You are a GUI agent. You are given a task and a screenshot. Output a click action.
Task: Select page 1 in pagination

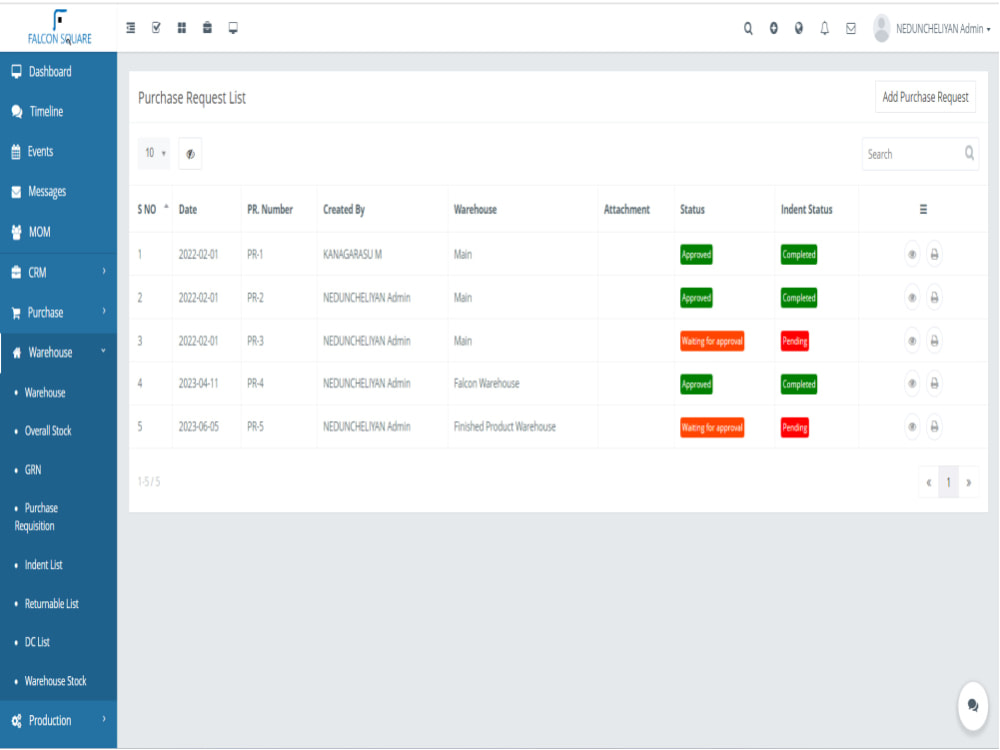pos(948,483)
